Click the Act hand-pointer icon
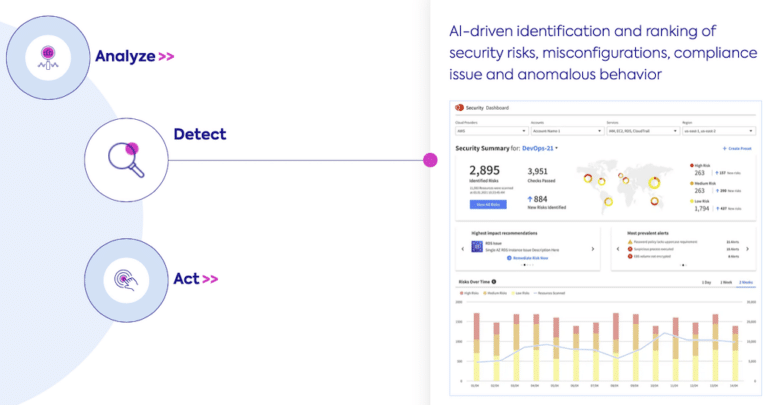This screenshot has height=405, width=768. coord(126,280)
